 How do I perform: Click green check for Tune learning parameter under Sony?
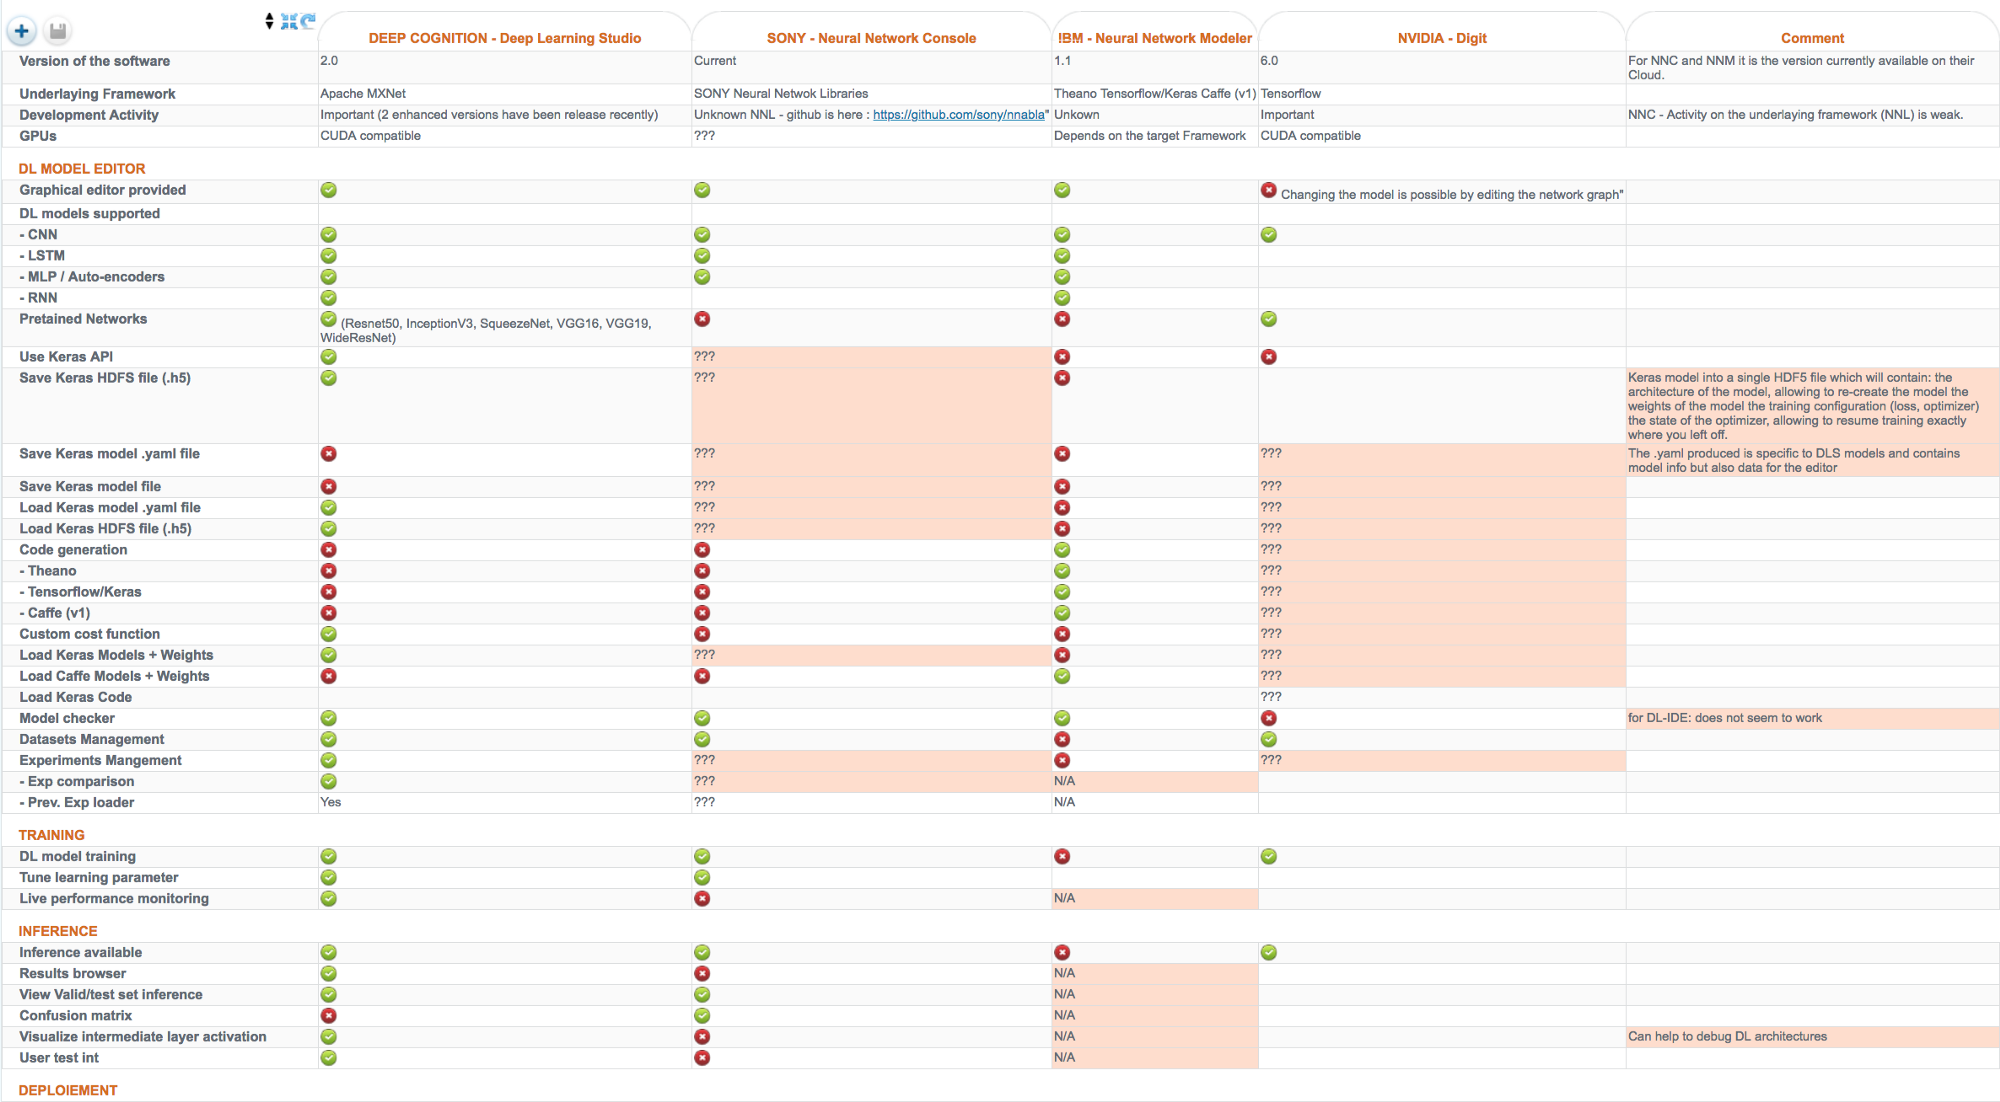[x=702, y=878]
